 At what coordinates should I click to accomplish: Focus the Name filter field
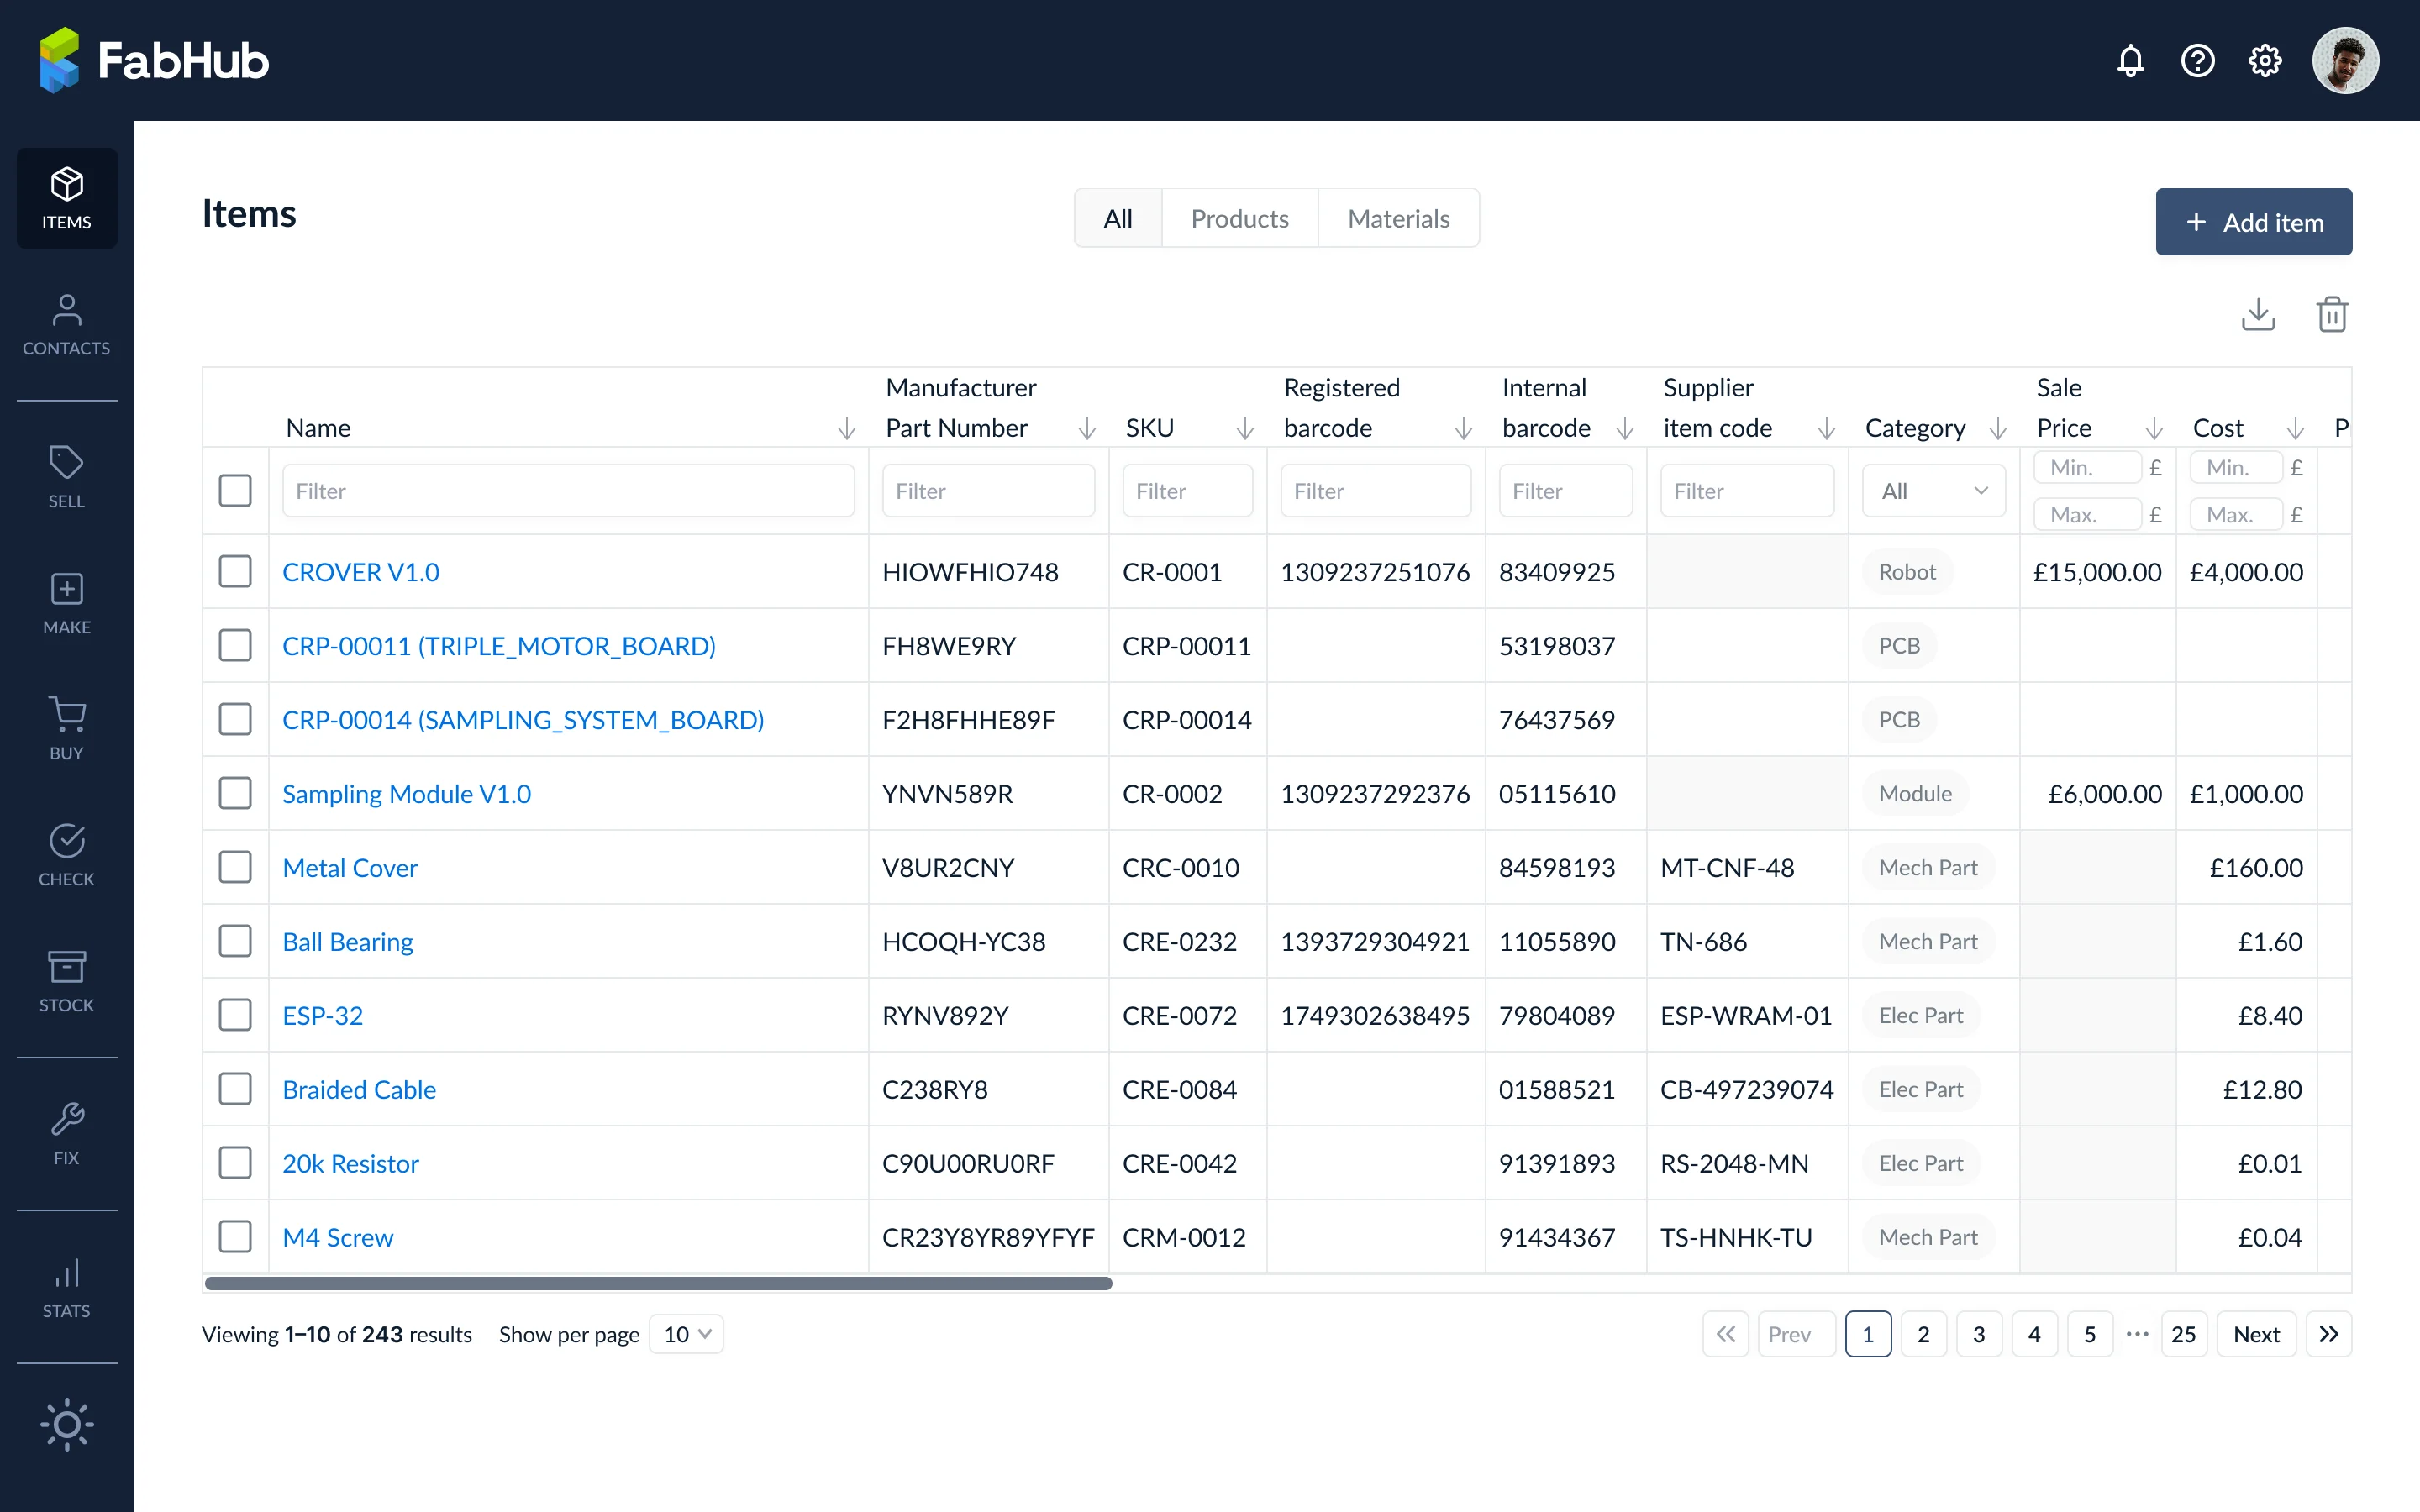pyautogui.click(x=568, y=491)
